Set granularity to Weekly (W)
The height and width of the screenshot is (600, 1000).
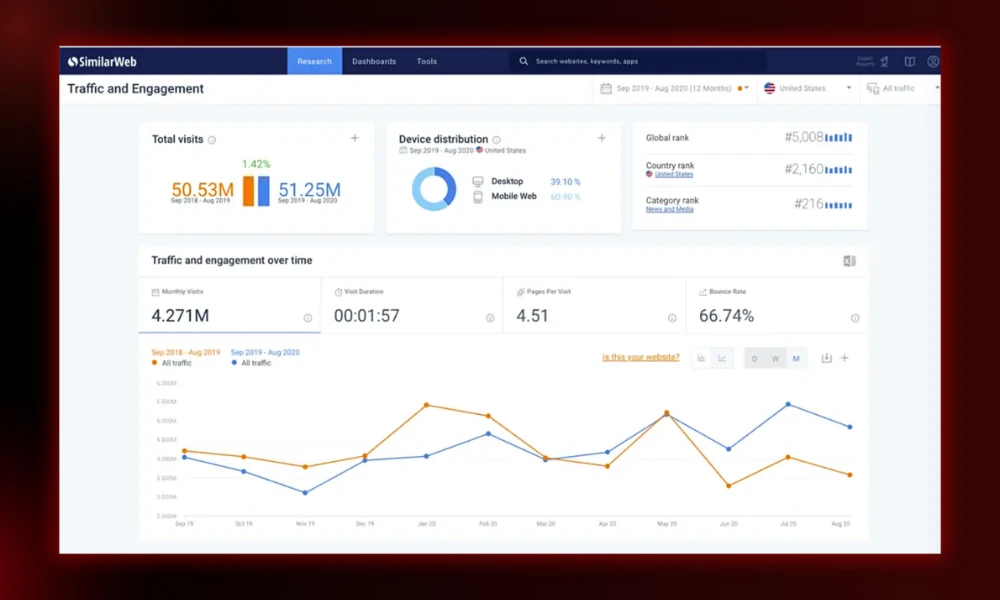tap(776, 358)
